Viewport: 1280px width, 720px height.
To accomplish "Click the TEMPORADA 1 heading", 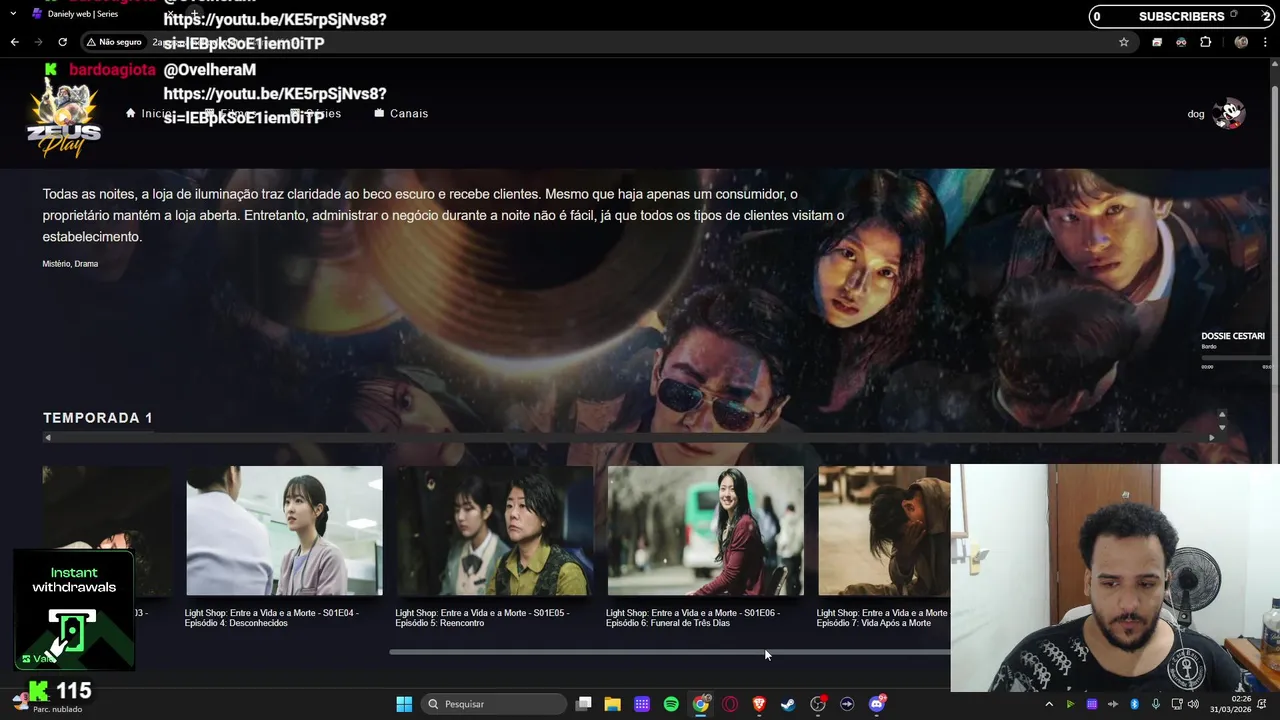I will click(98, 418).
